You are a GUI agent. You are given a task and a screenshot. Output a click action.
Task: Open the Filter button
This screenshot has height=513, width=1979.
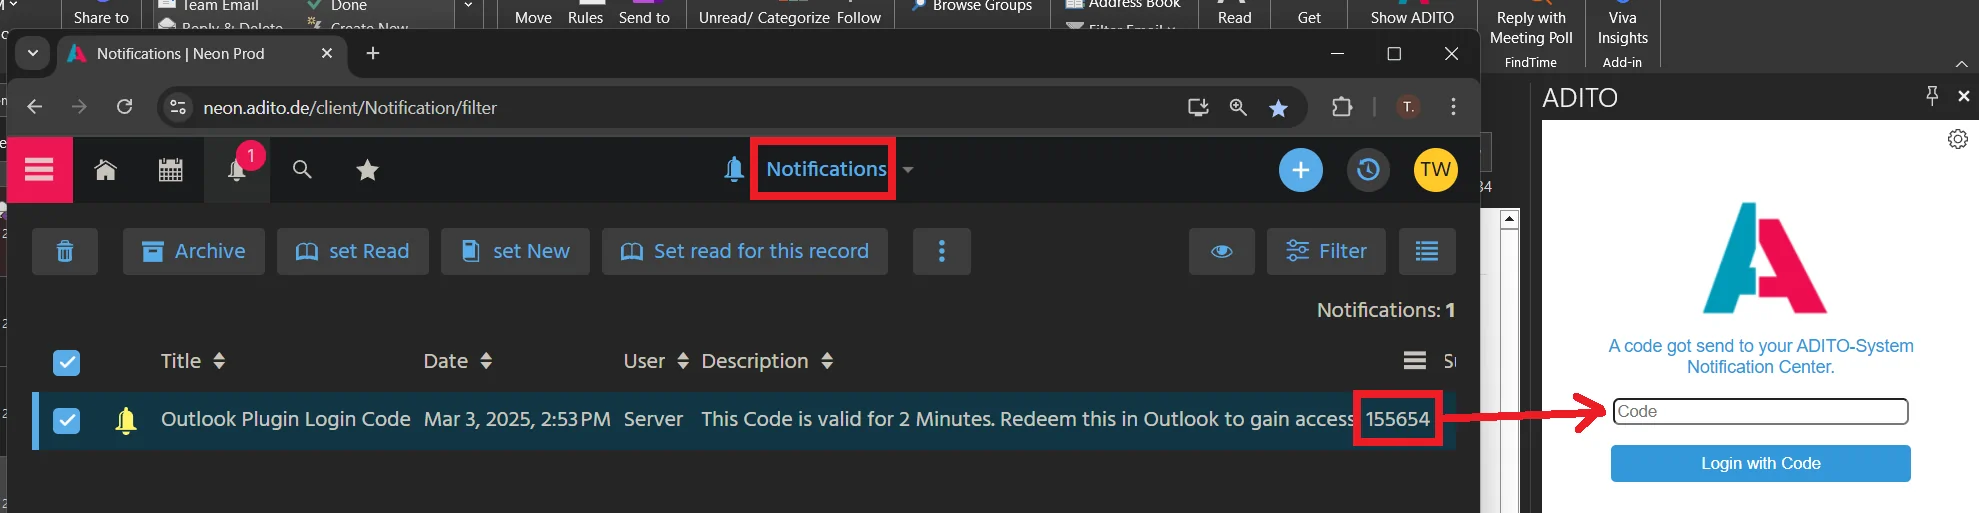coord(1326,251)
